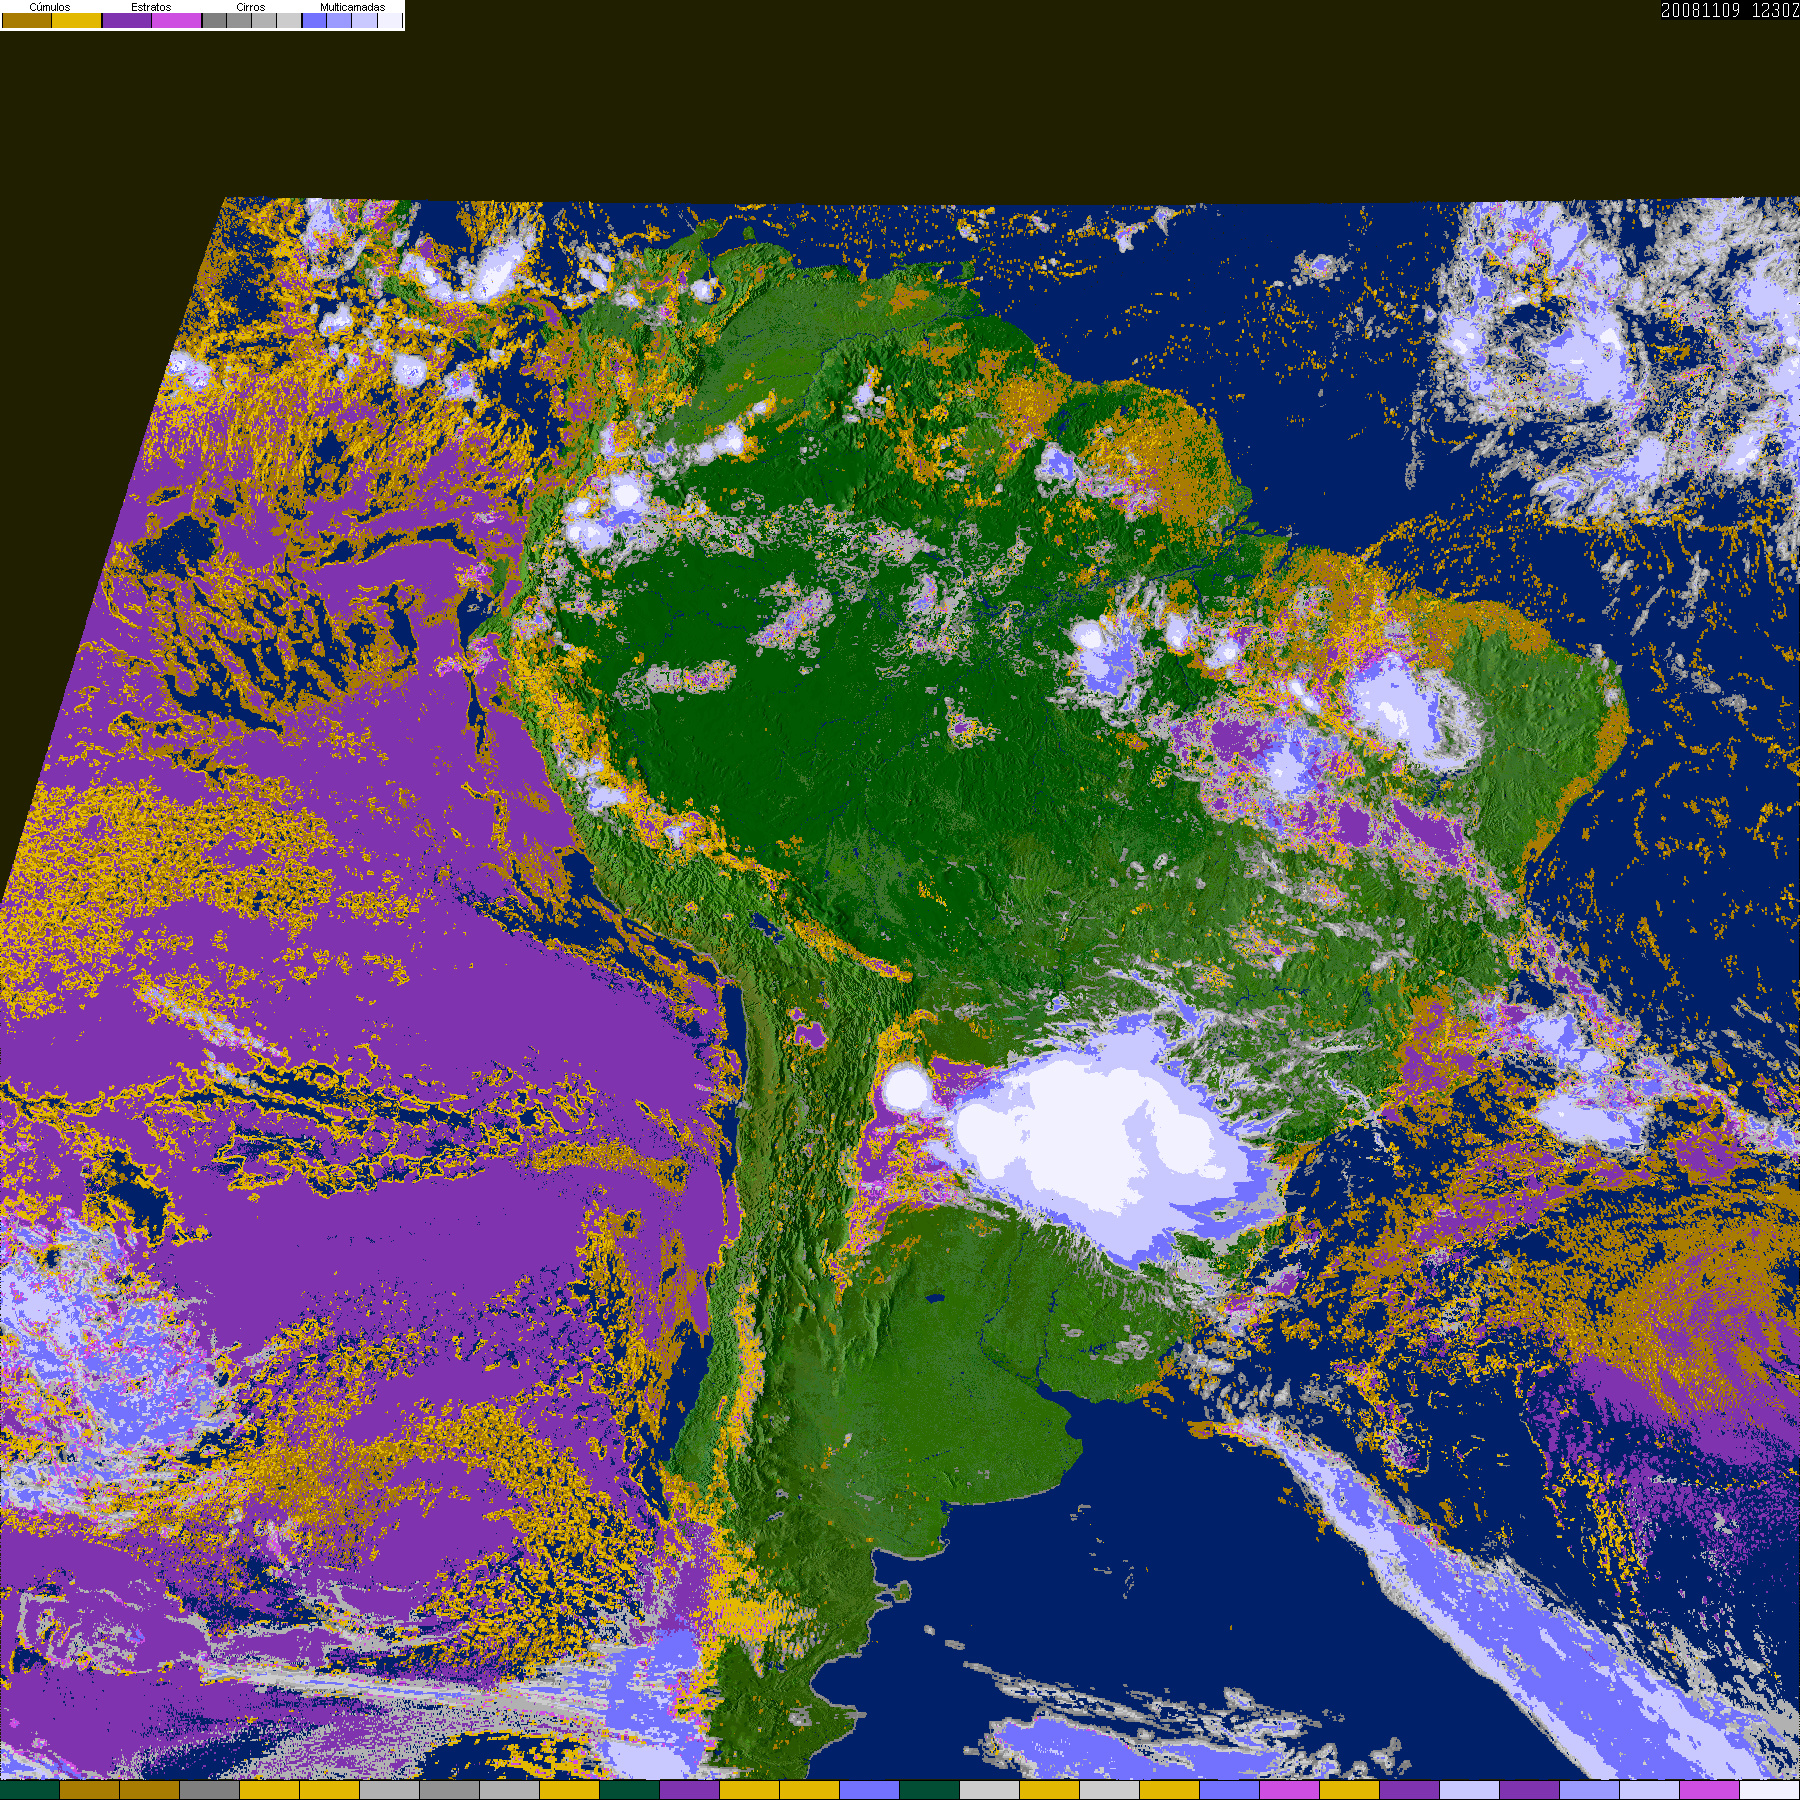
Task: Click the "Cirros" legend label
Action: pos(251,7)
